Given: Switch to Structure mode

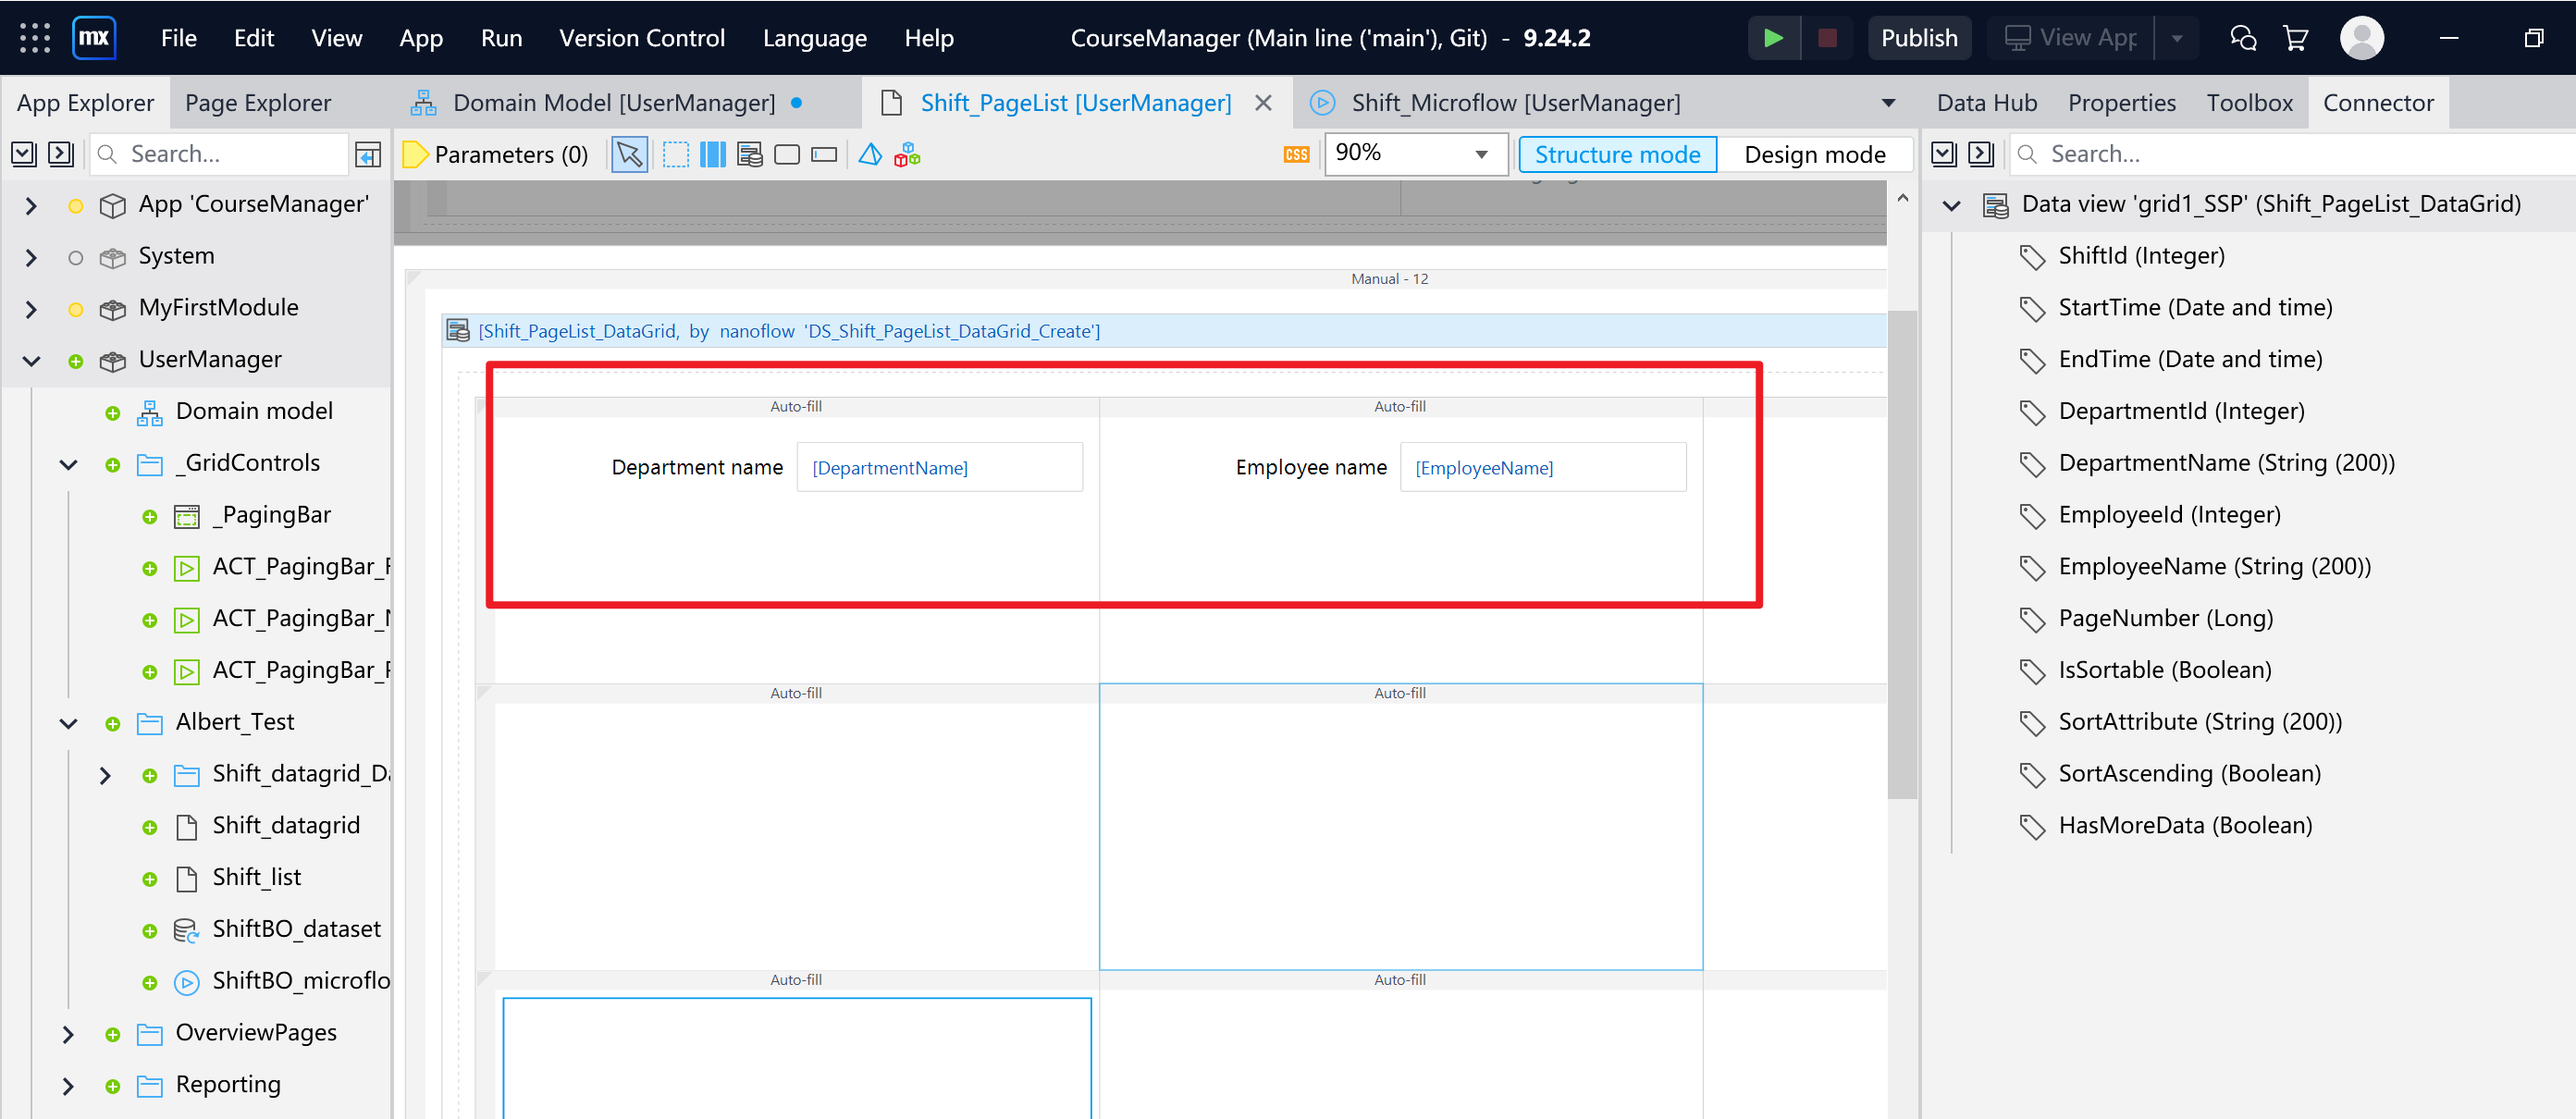Looking at the screenshot, I should [x=1617, y=154].
